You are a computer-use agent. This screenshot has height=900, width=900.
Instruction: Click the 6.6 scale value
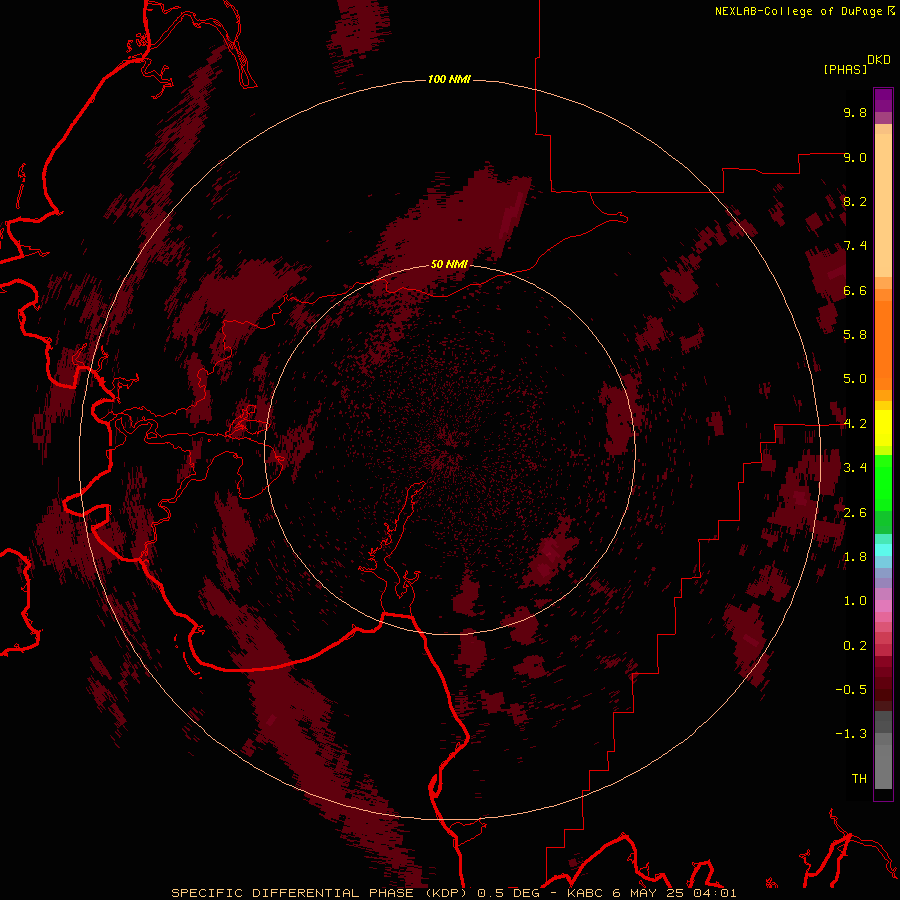tap(855, 290)
